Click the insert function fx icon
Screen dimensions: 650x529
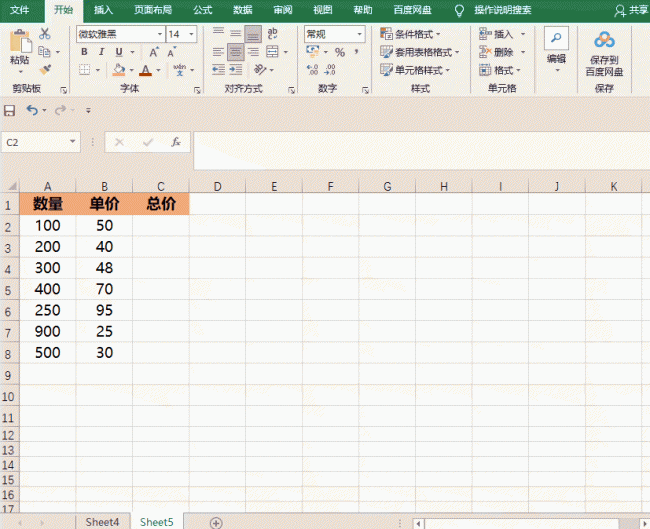pos(176,142)
